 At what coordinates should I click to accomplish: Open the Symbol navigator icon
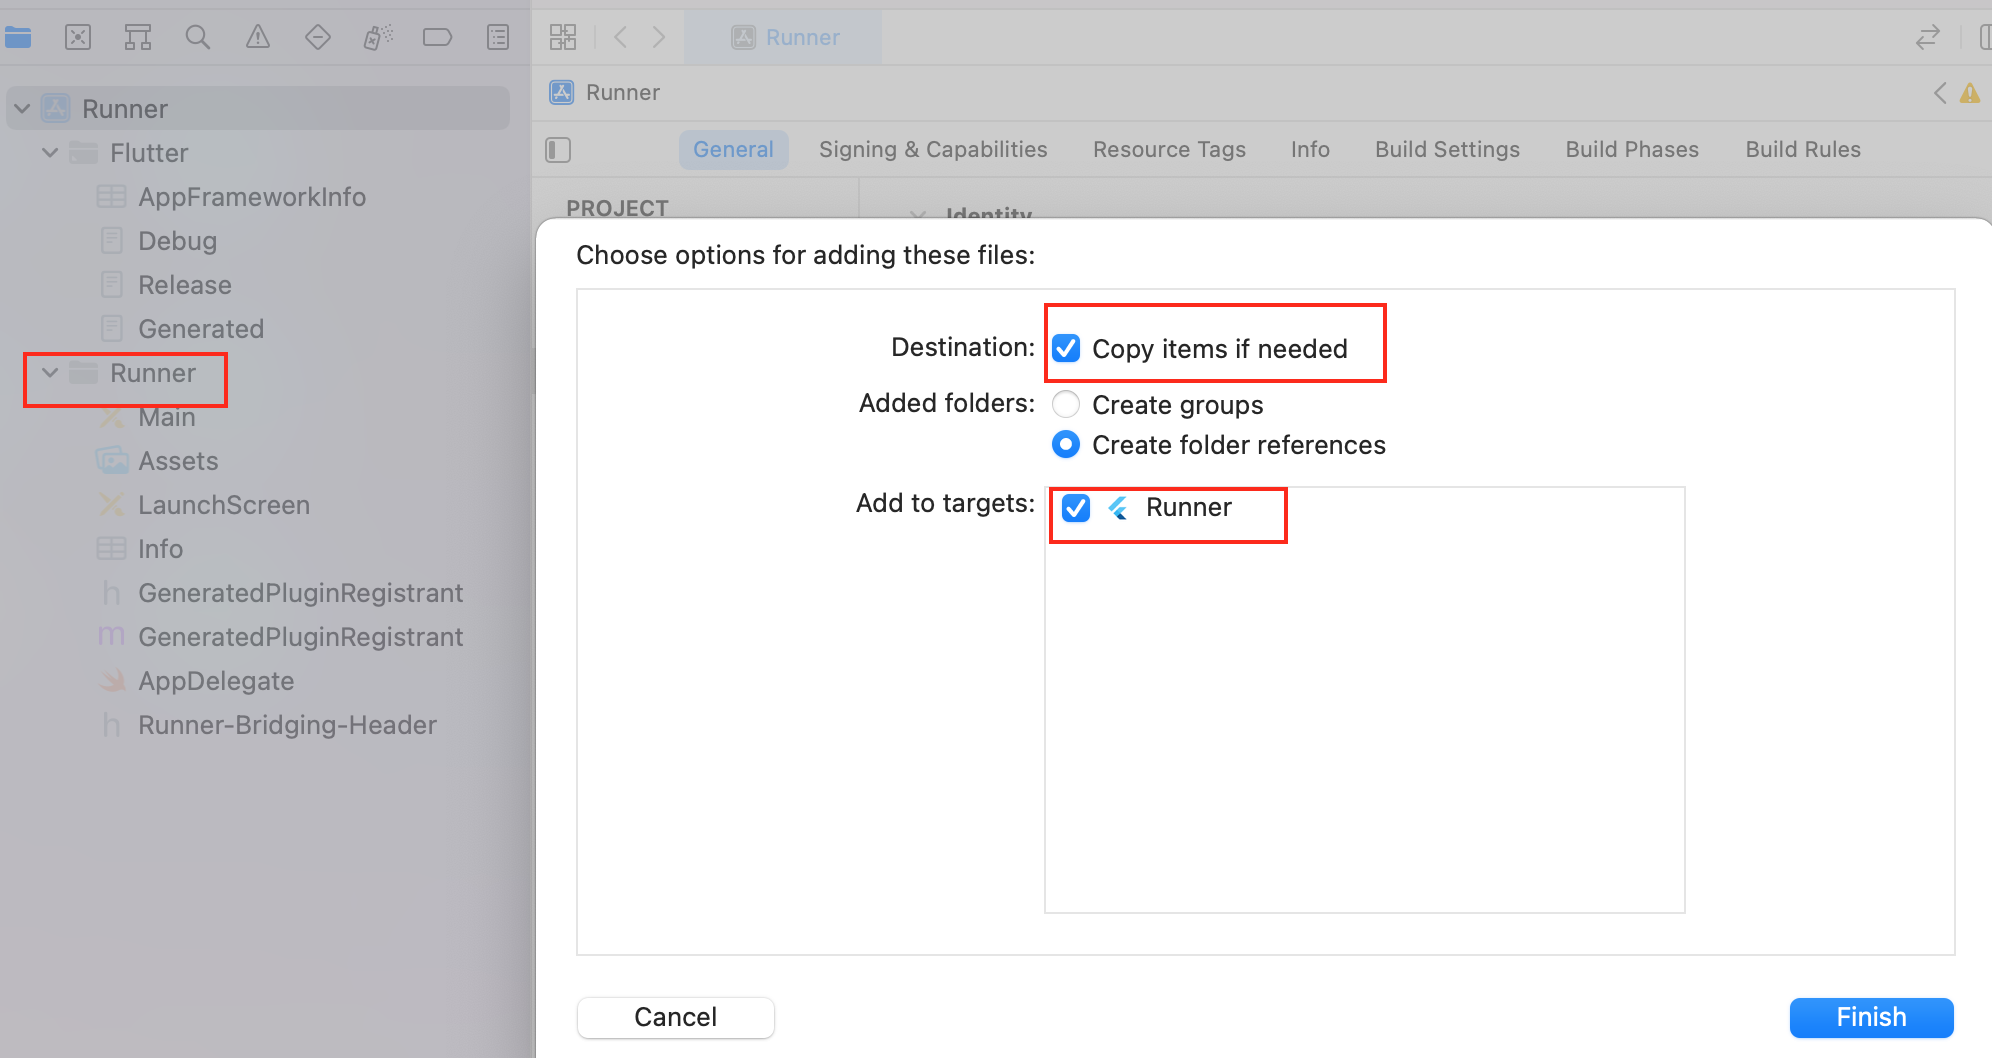coord(138,38)
